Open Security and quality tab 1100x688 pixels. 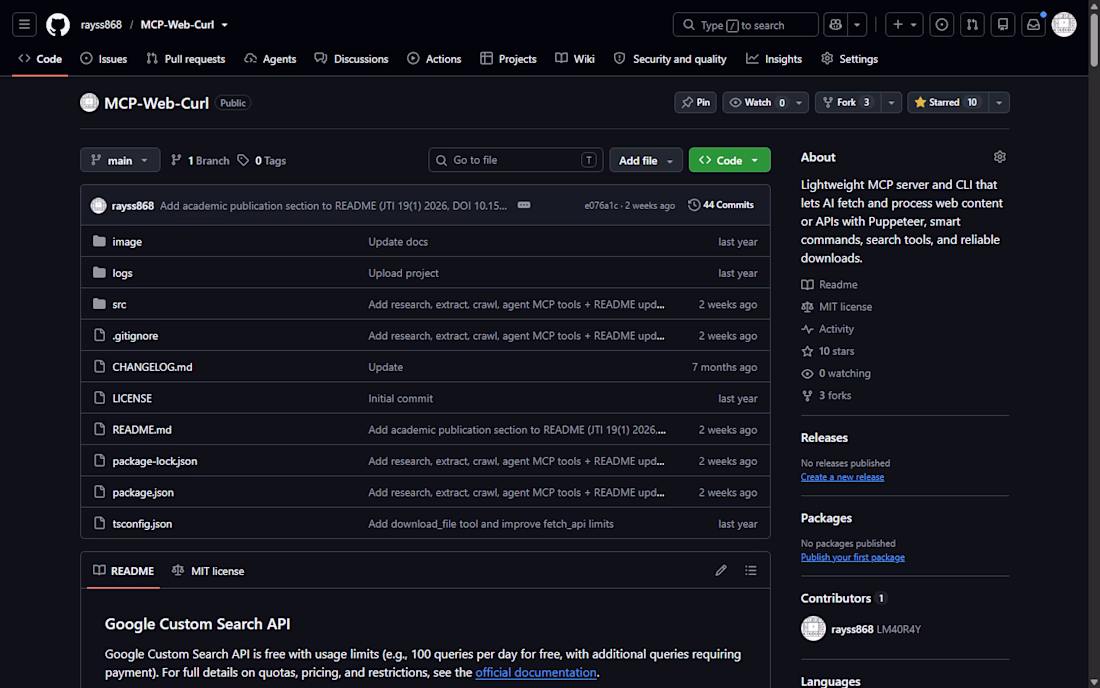670,59
